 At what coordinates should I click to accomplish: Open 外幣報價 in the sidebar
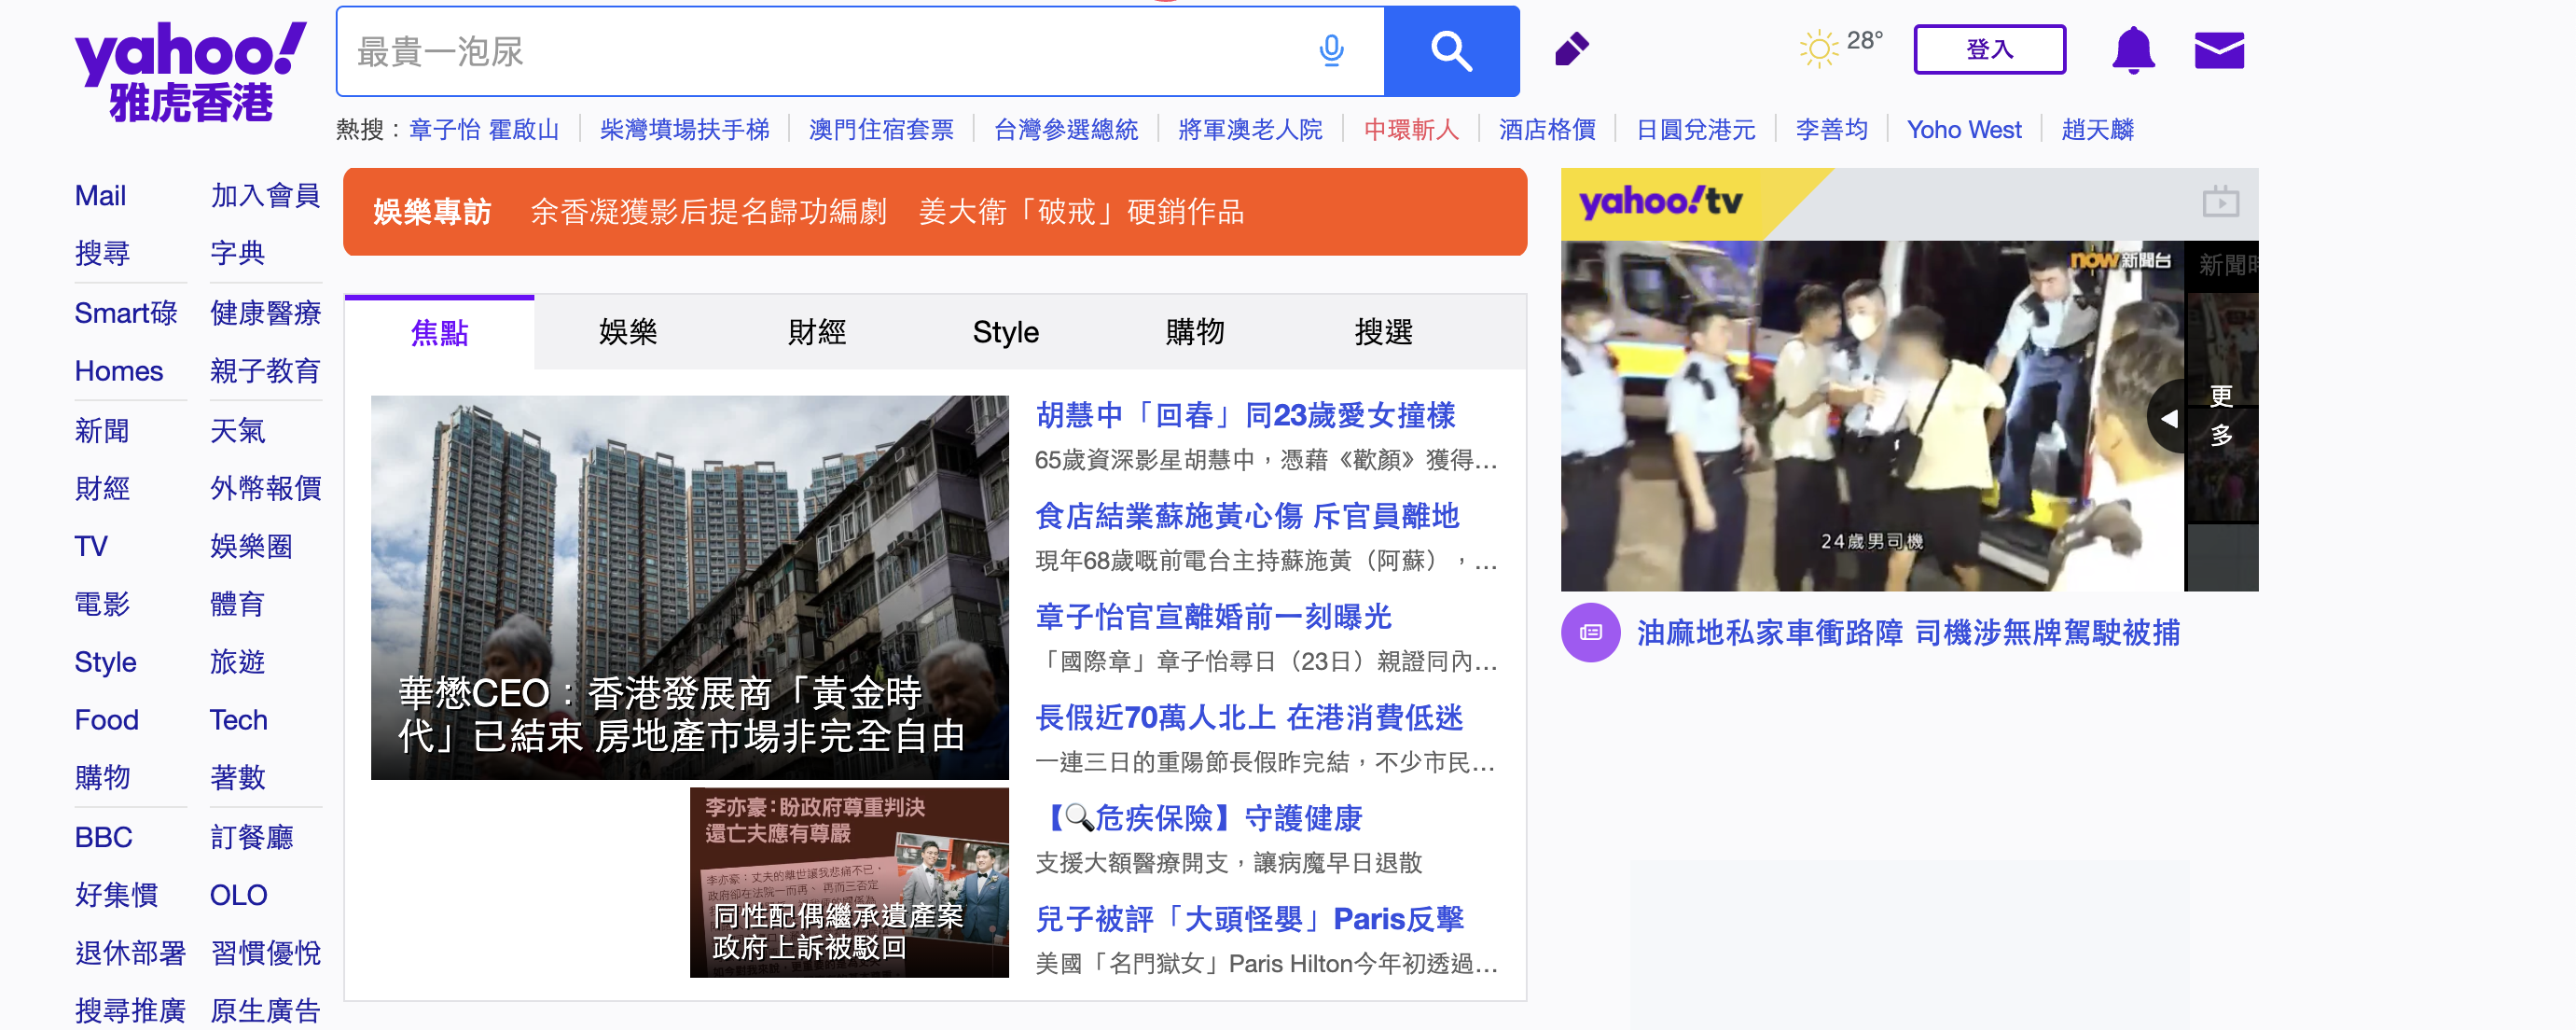tap(265, 488)
